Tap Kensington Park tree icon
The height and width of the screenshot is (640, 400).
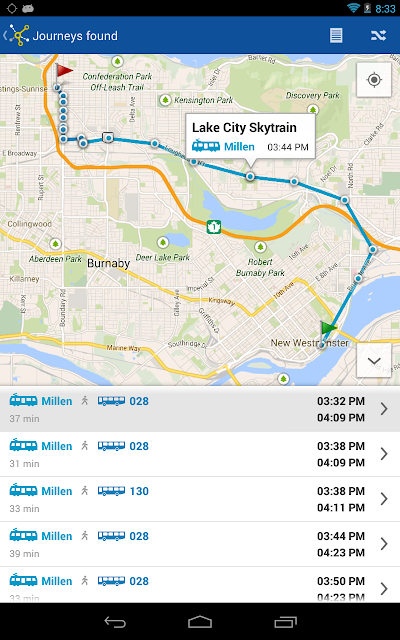click(x=165, y=100)
